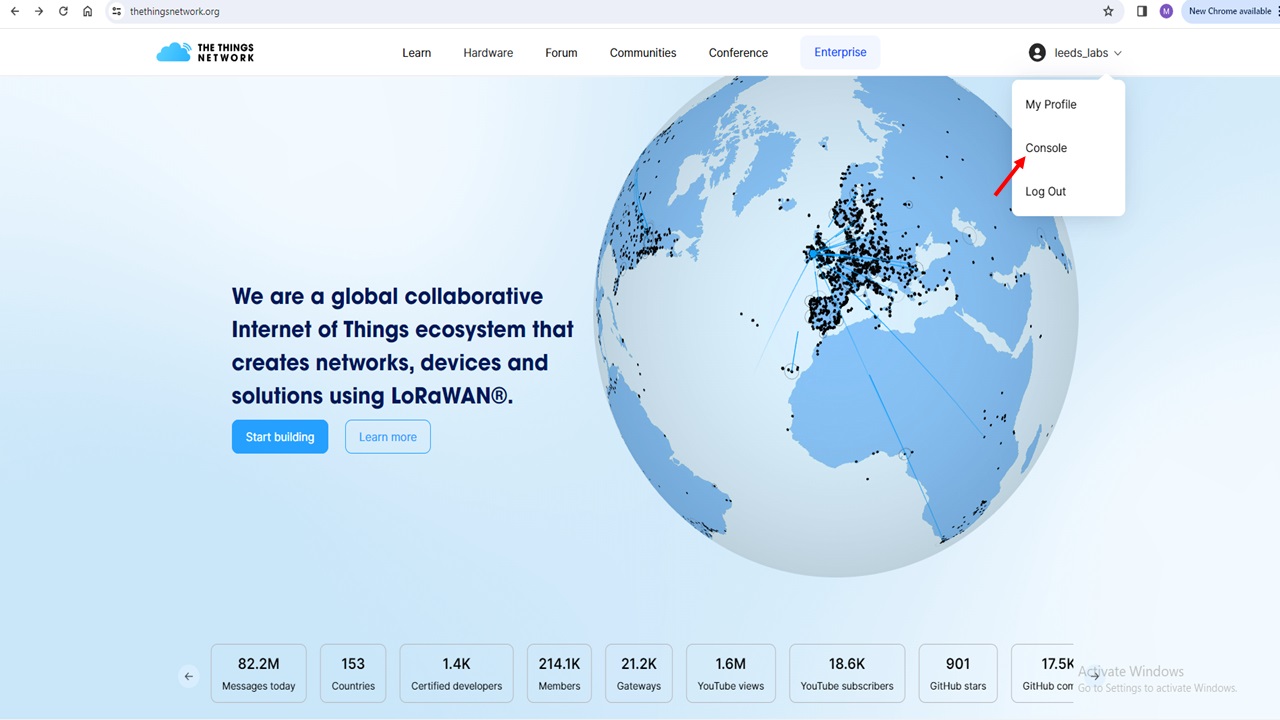Open the Conference menu item
This screenshot has height=720, width=1280.
click(x=738, y=53)
